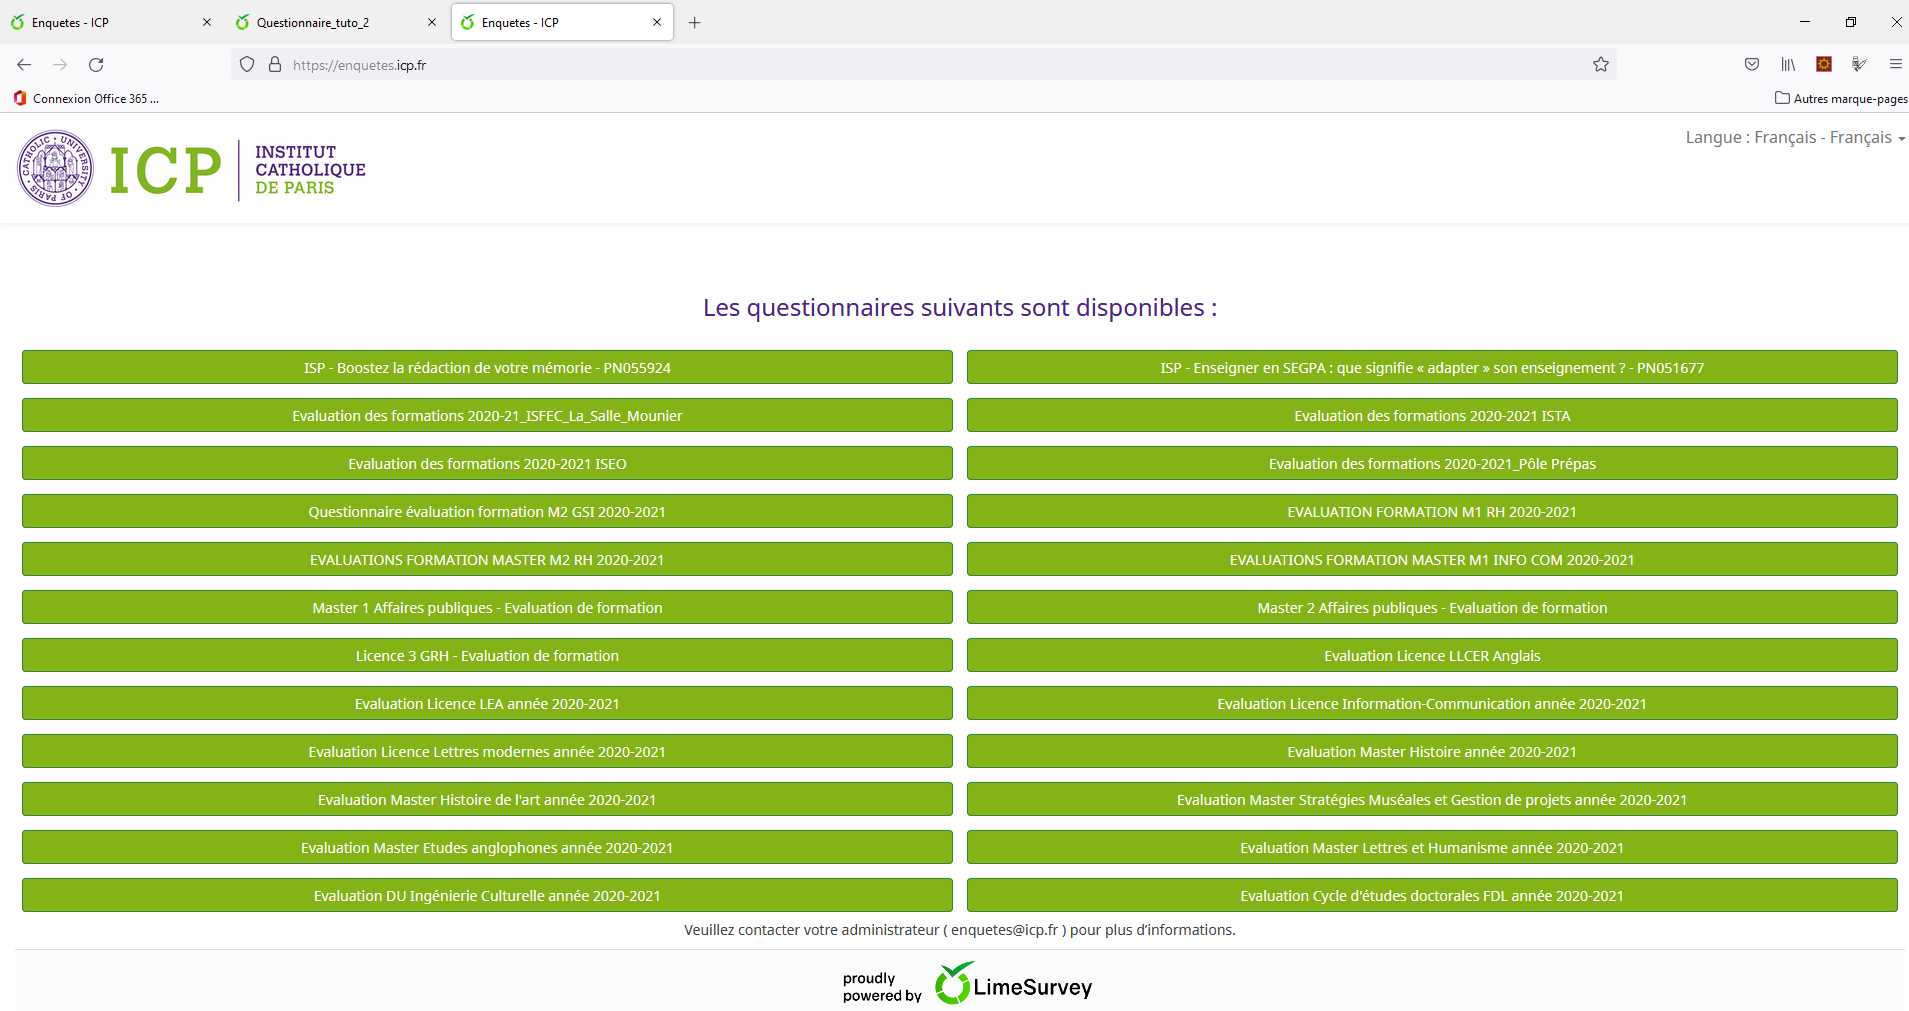Go back using the browser back arrow
This screenshot has width=1909, height=1011.
pos(24,65)
